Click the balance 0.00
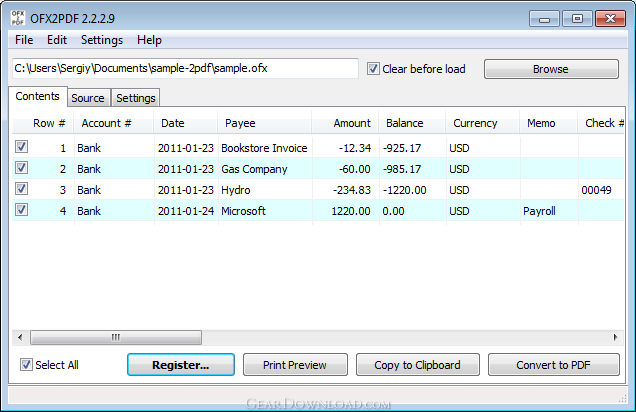 (x=393, y=211)
